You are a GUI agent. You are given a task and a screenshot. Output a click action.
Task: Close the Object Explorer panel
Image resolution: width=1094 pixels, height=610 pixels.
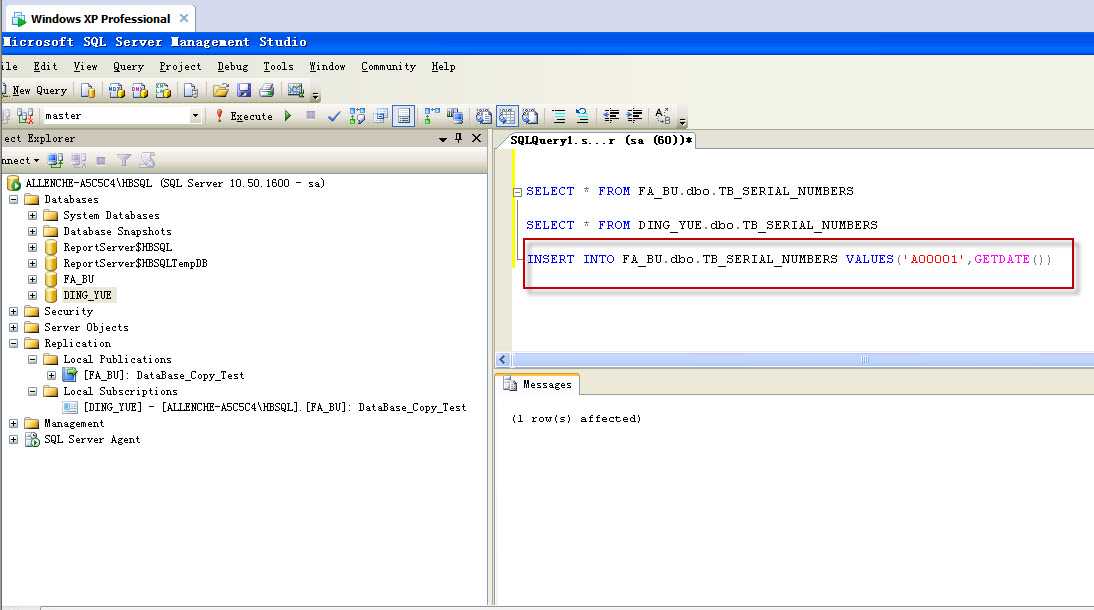coord(477,138)
